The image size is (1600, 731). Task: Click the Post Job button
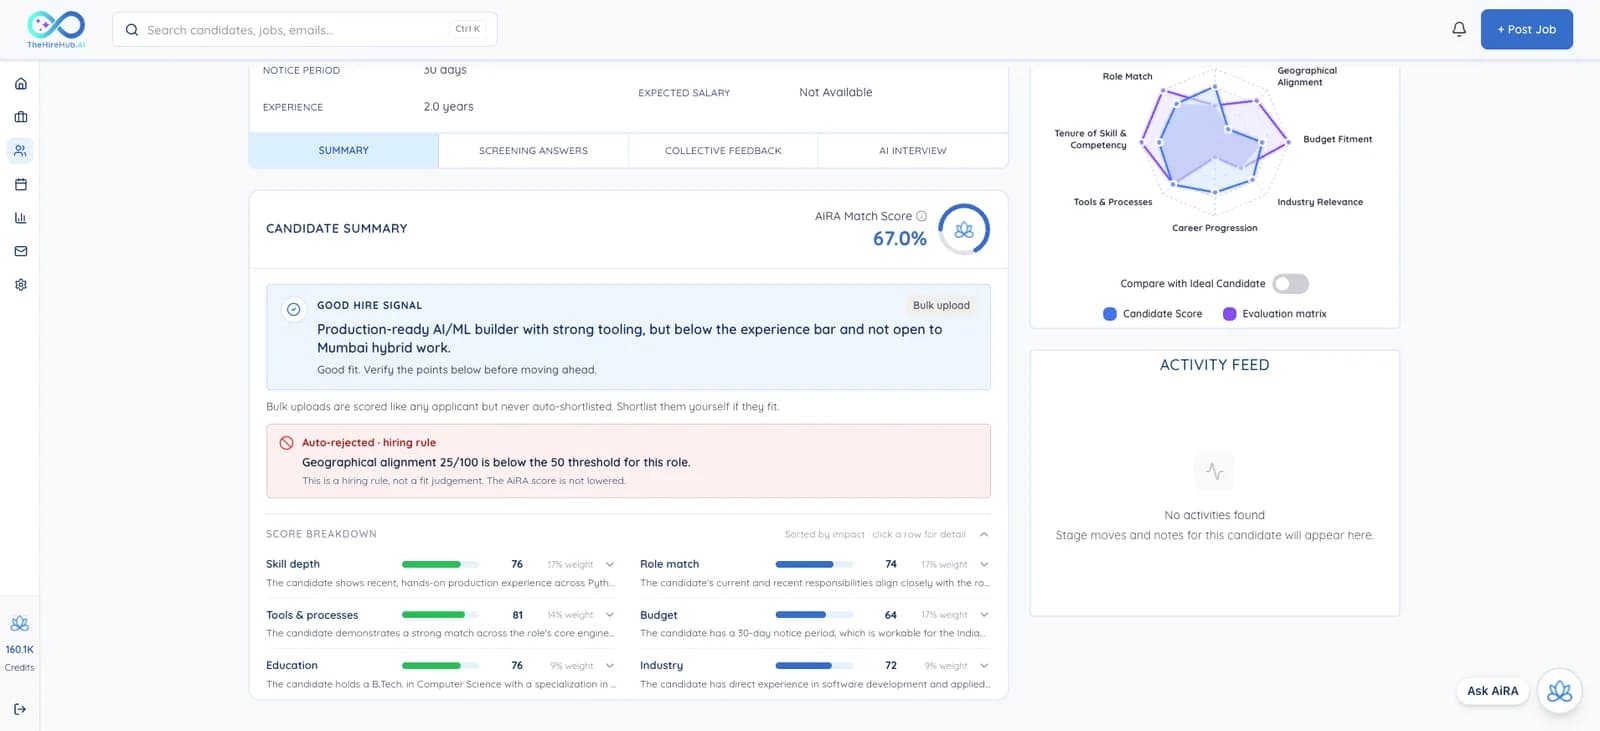point(1526,29)
